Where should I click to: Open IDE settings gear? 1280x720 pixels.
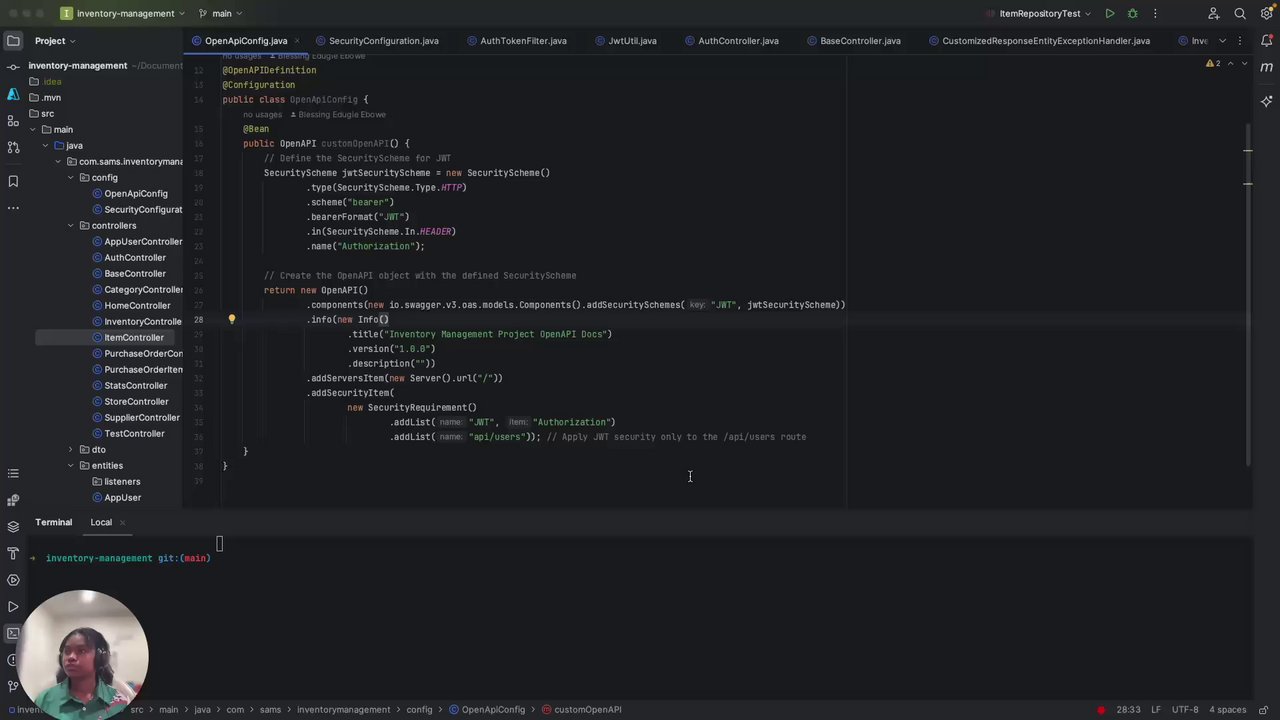pyautogui.click(x=1266, y=14)
